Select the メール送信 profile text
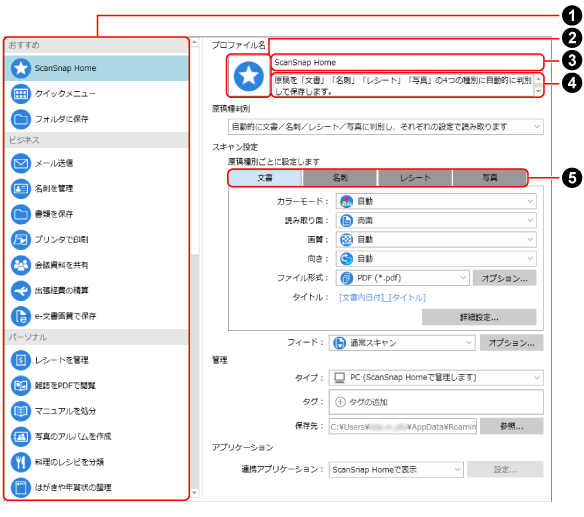The width and height of the screenshot is (584, 517). point(54,163)
